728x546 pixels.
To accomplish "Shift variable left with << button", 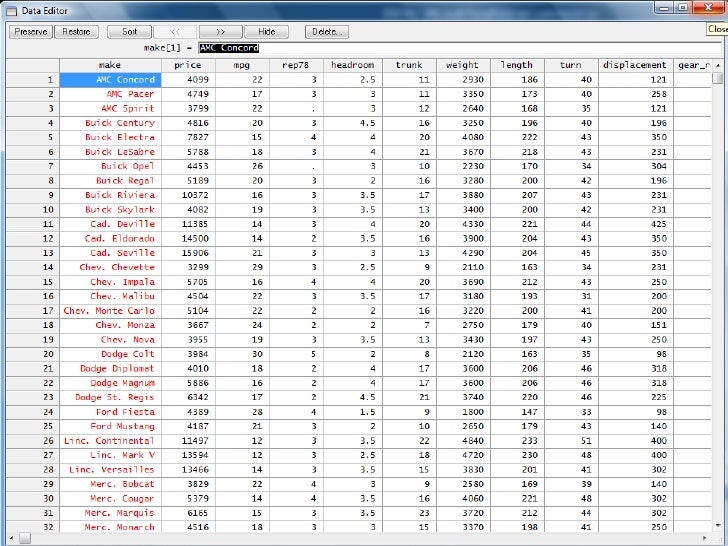I will [x=175, y=32].
